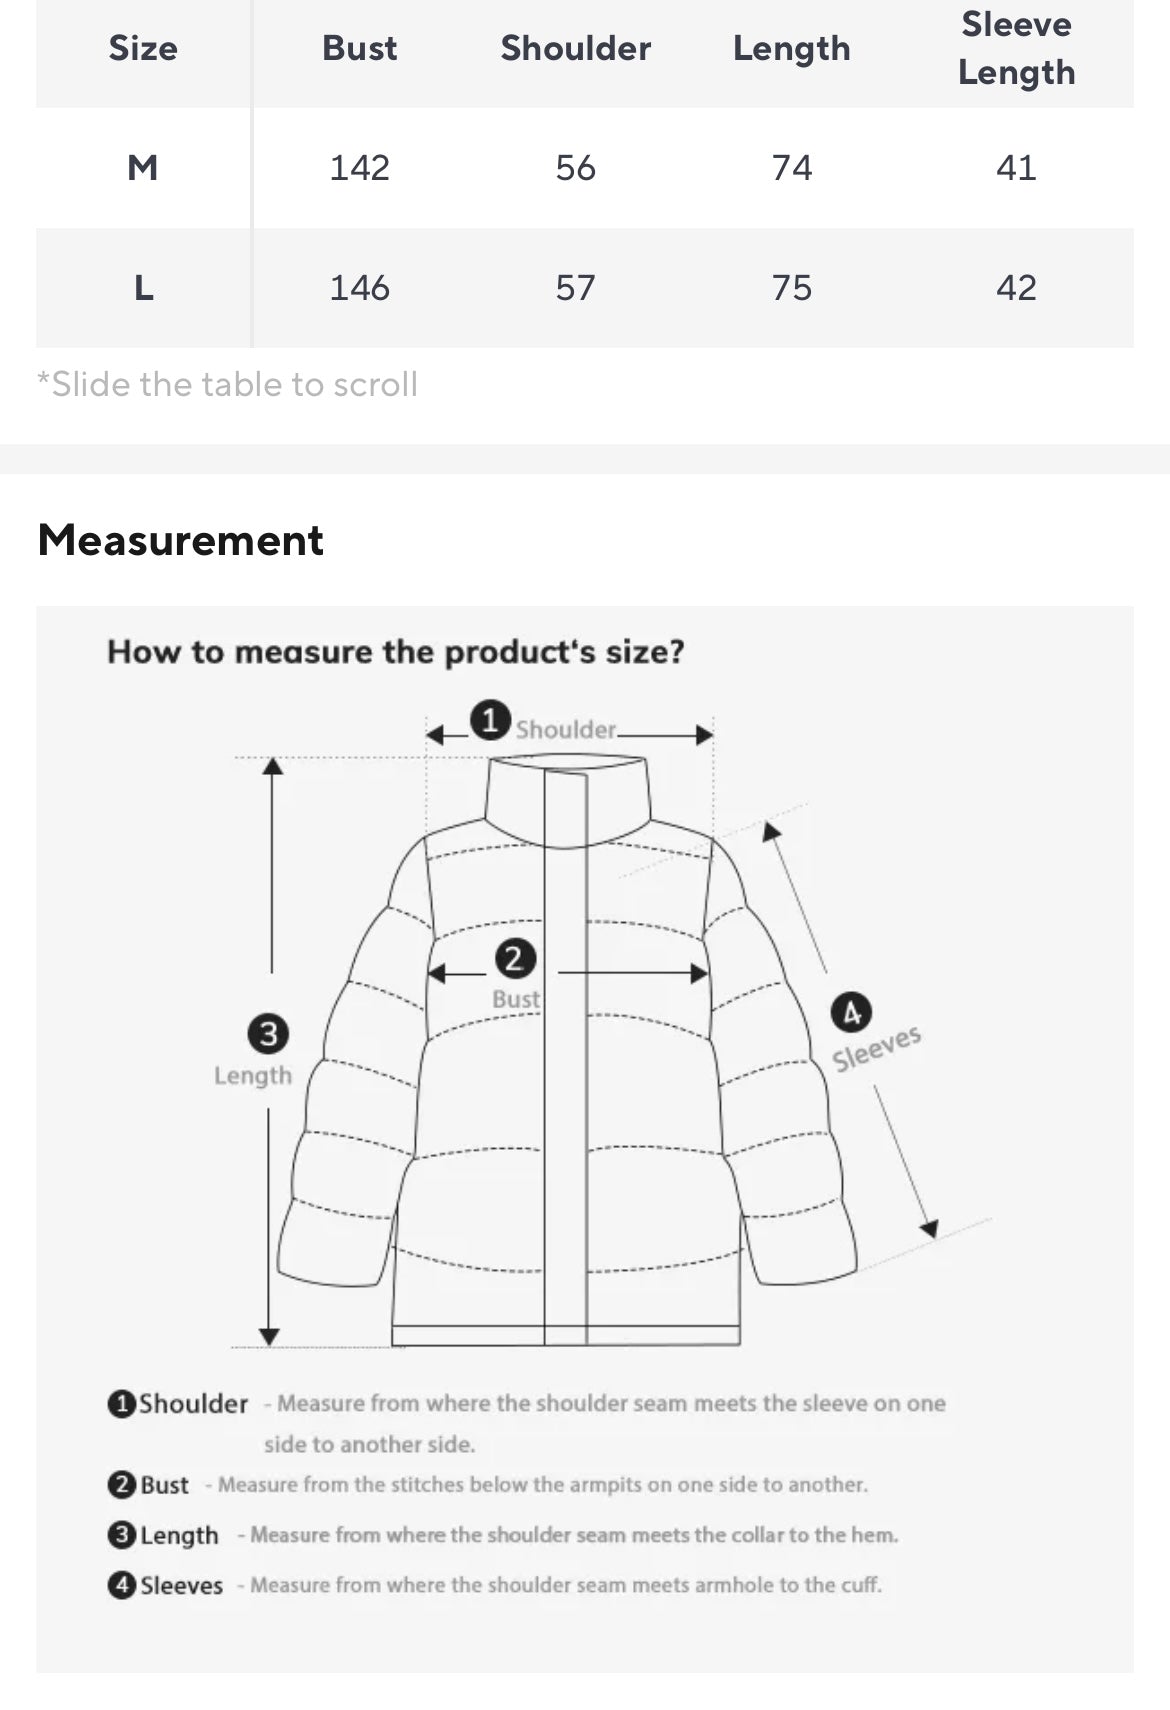Select the L size row label
The height and width of the screenshot is (1710, 1170).
pos(143,288)
